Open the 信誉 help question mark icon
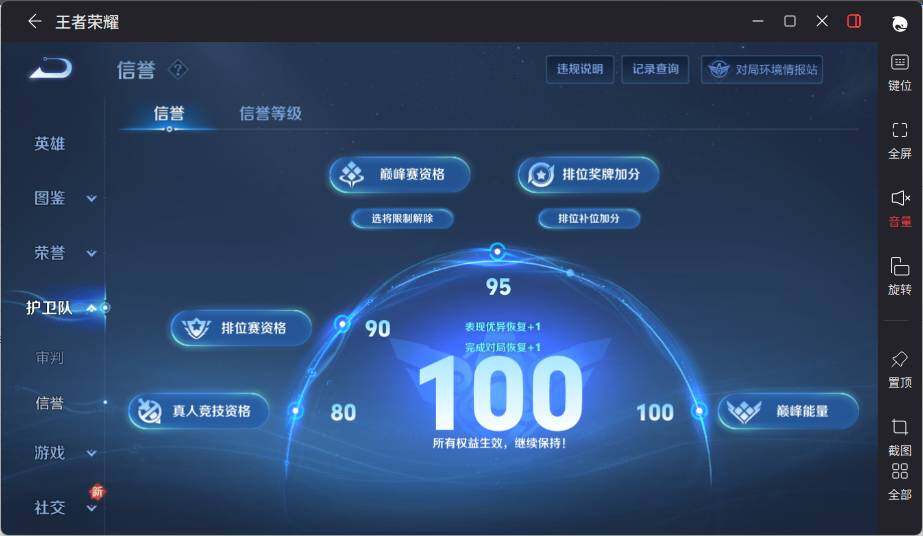 [178, 69]
